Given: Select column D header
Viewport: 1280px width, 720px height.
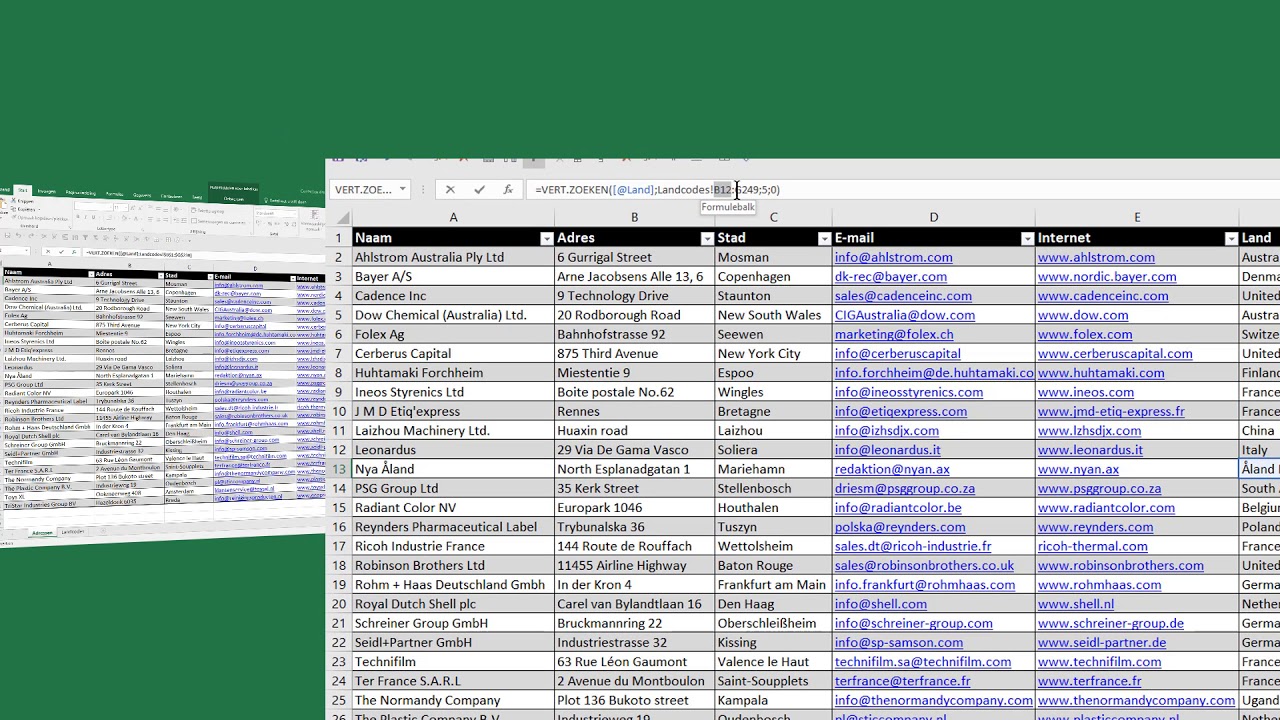Looking at the screenshot, I should click(933, 217).
